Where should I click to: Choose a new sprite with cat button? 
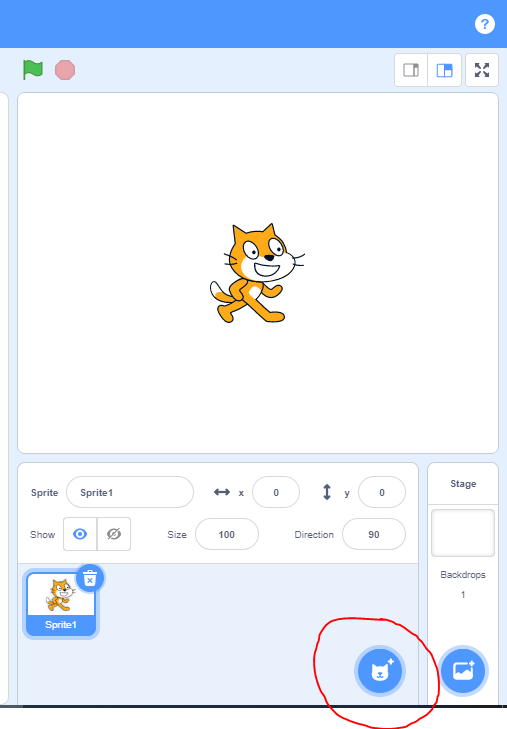pyautogui.click(x=380, y=671)
